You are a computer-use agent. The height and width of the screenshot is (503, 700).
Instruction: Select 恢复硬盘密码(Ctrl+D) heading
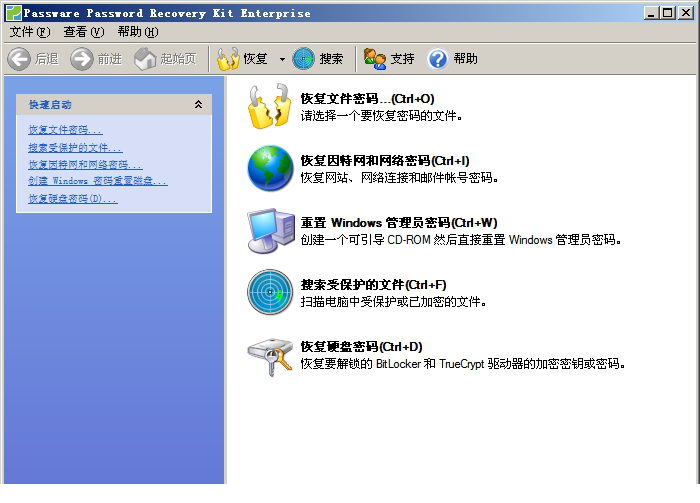pos(361,346)
